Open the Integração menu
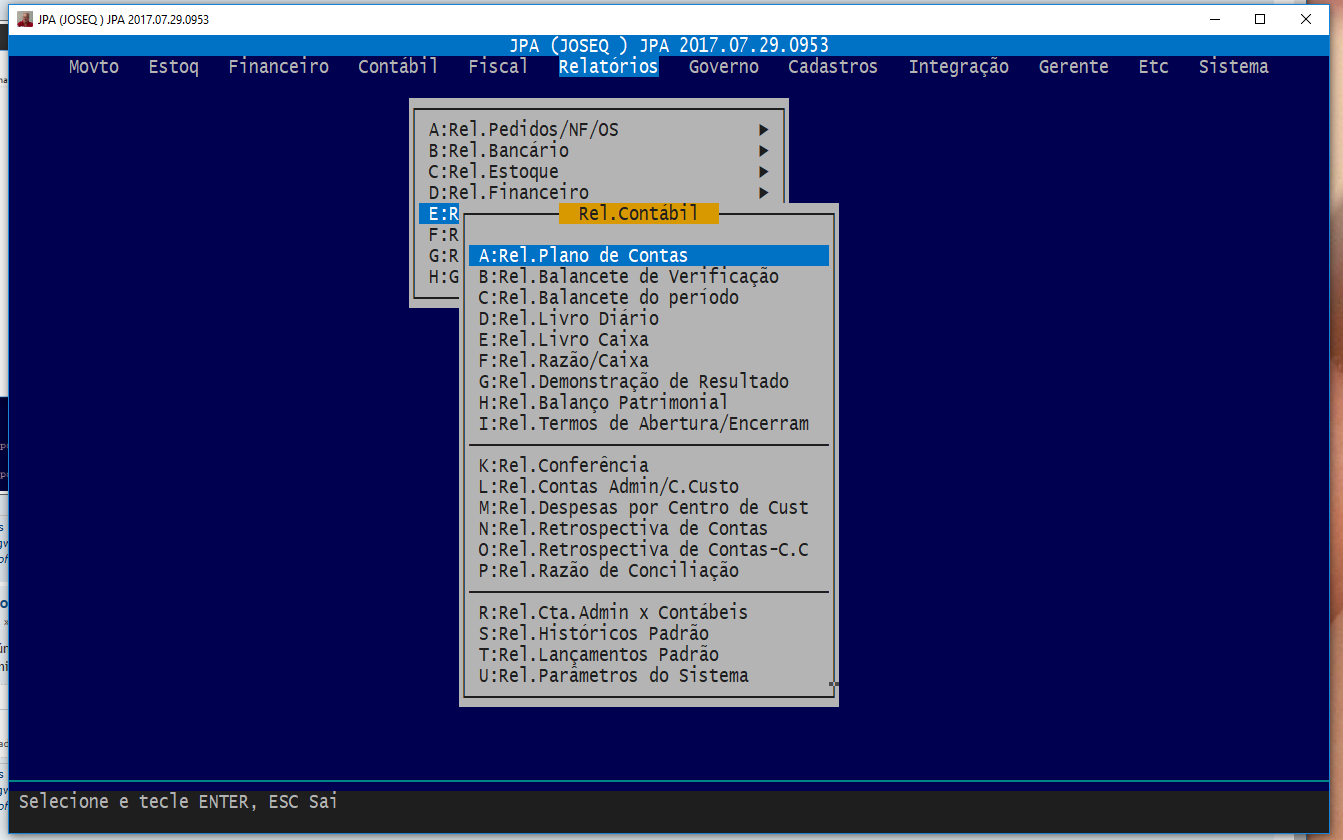The height and width of the screenshot is (840, 1343). click(959, 67)
